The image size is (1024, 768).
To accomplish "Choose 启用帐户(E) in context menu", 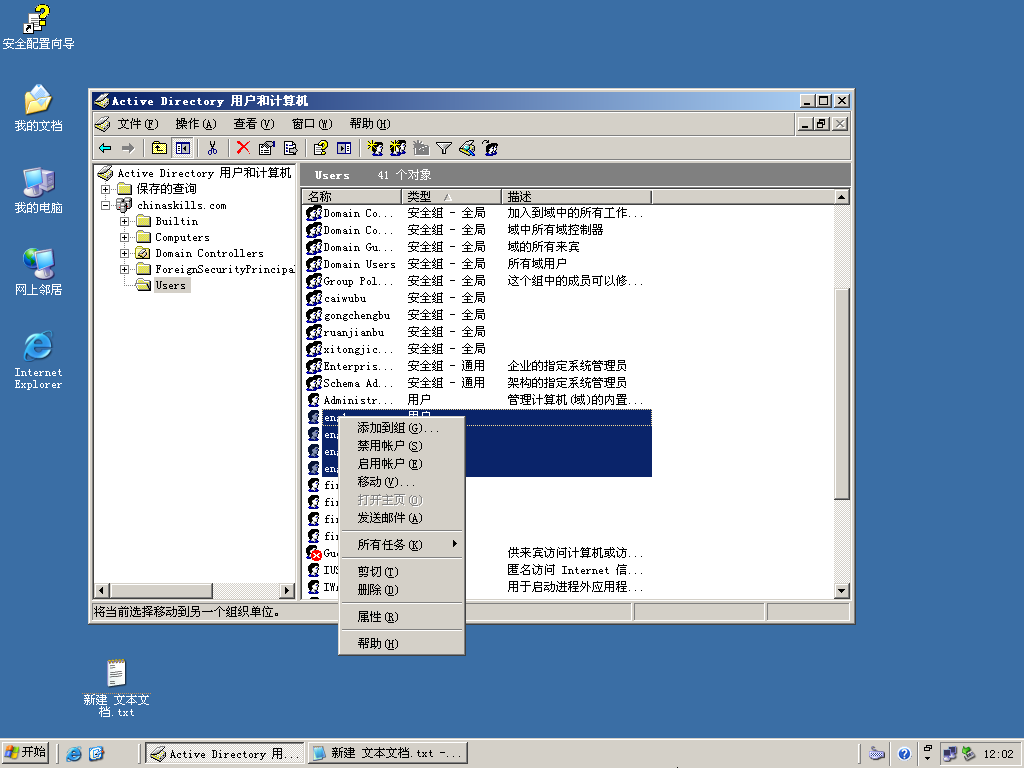I will point(402,464).
